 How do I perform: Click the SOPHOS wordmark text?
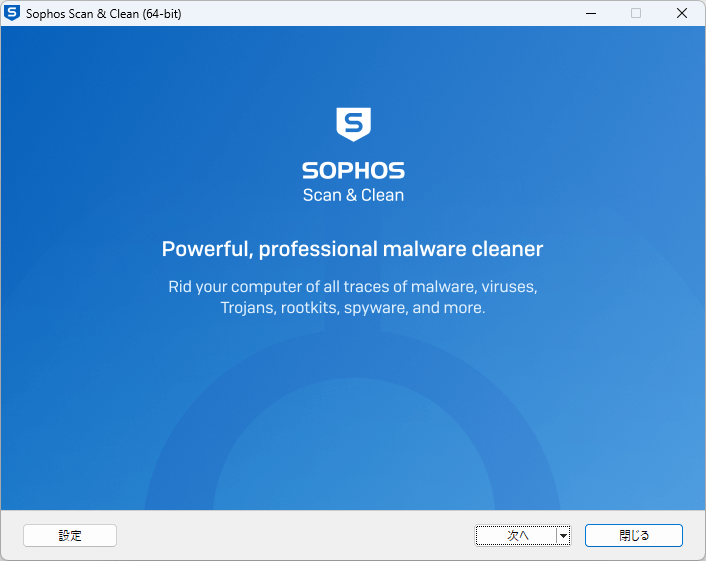click(x=353, y=171)
